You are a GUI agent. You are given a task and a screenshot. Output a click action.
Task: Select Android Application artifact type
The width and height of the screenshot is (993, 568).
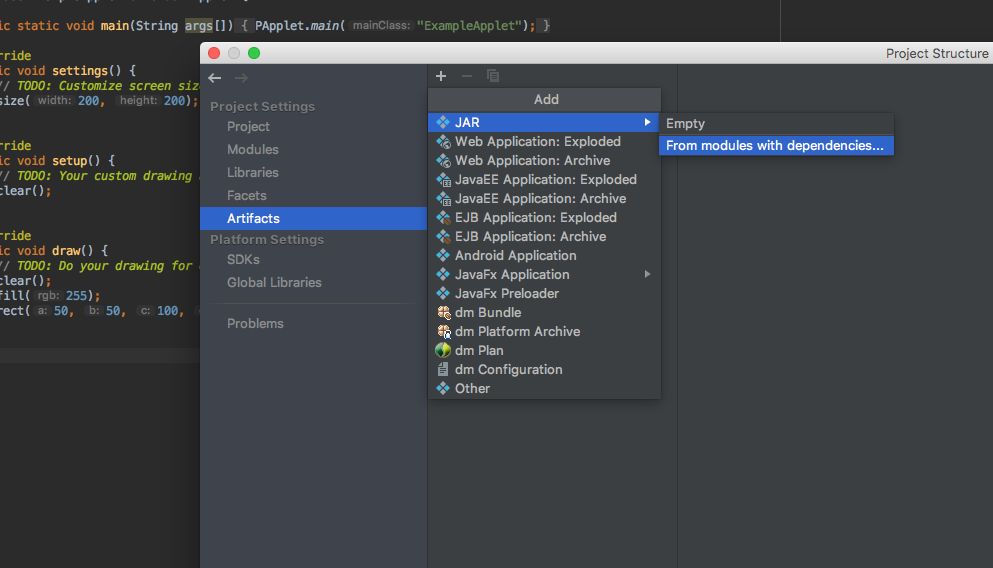click(515, 256)
